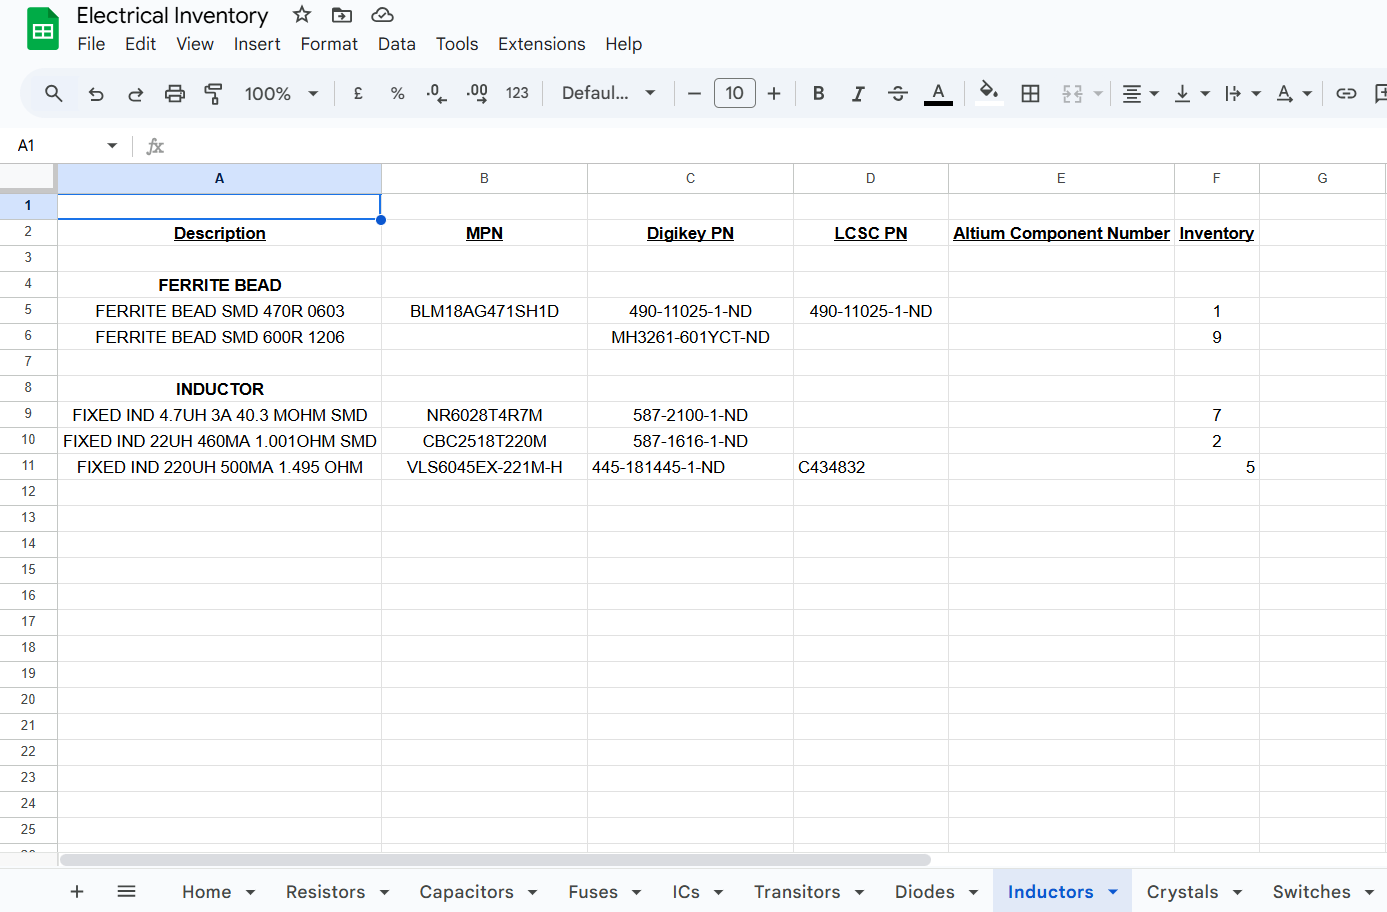
Task: Click the Insert link icon
Action: 1346,94
